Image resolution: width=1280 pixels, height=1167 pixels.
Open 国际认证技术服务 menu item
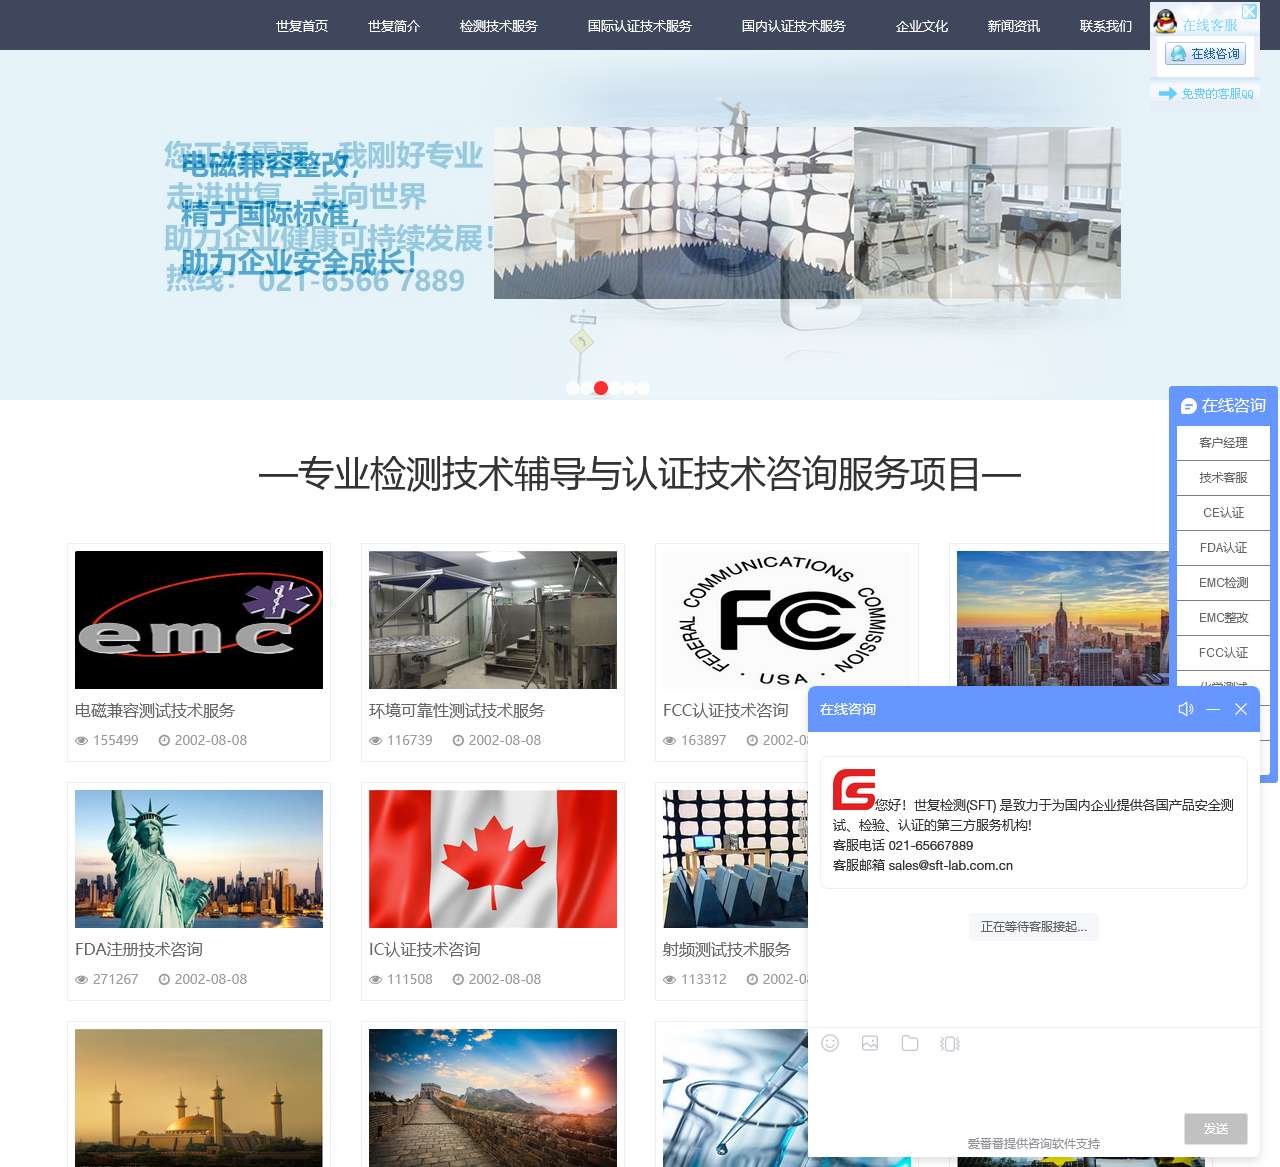[x=640, y=26]
